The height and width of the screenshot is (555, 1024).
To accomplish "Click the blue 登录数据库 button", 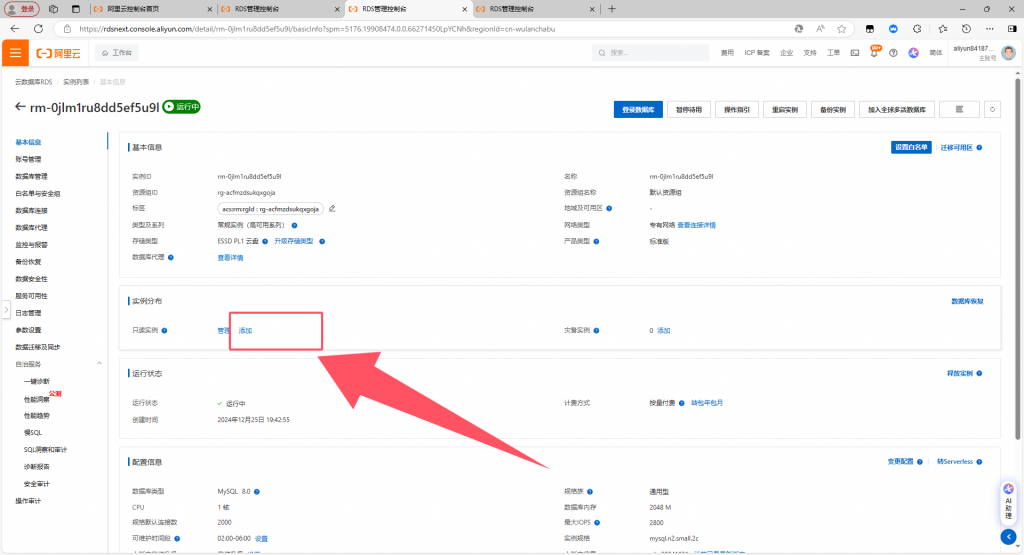I will 638,109.
